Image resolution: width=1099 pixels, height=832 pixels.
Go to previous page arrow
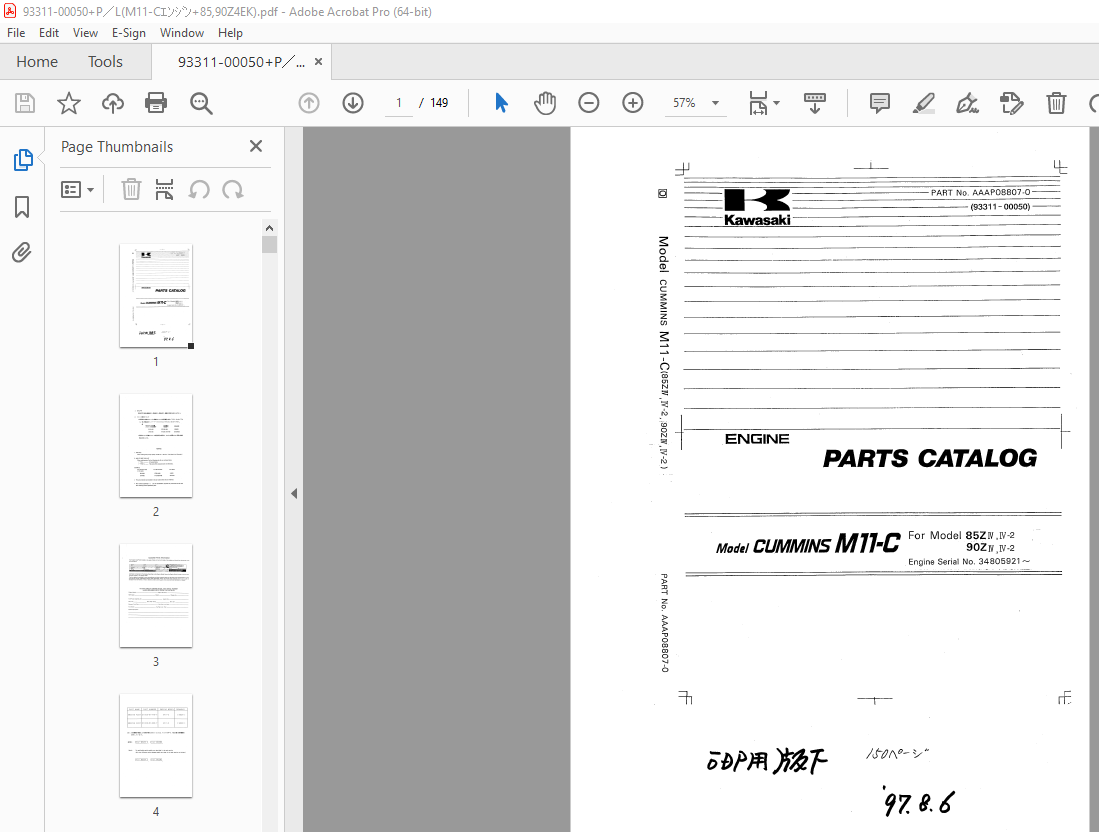(x=309, y=103)
